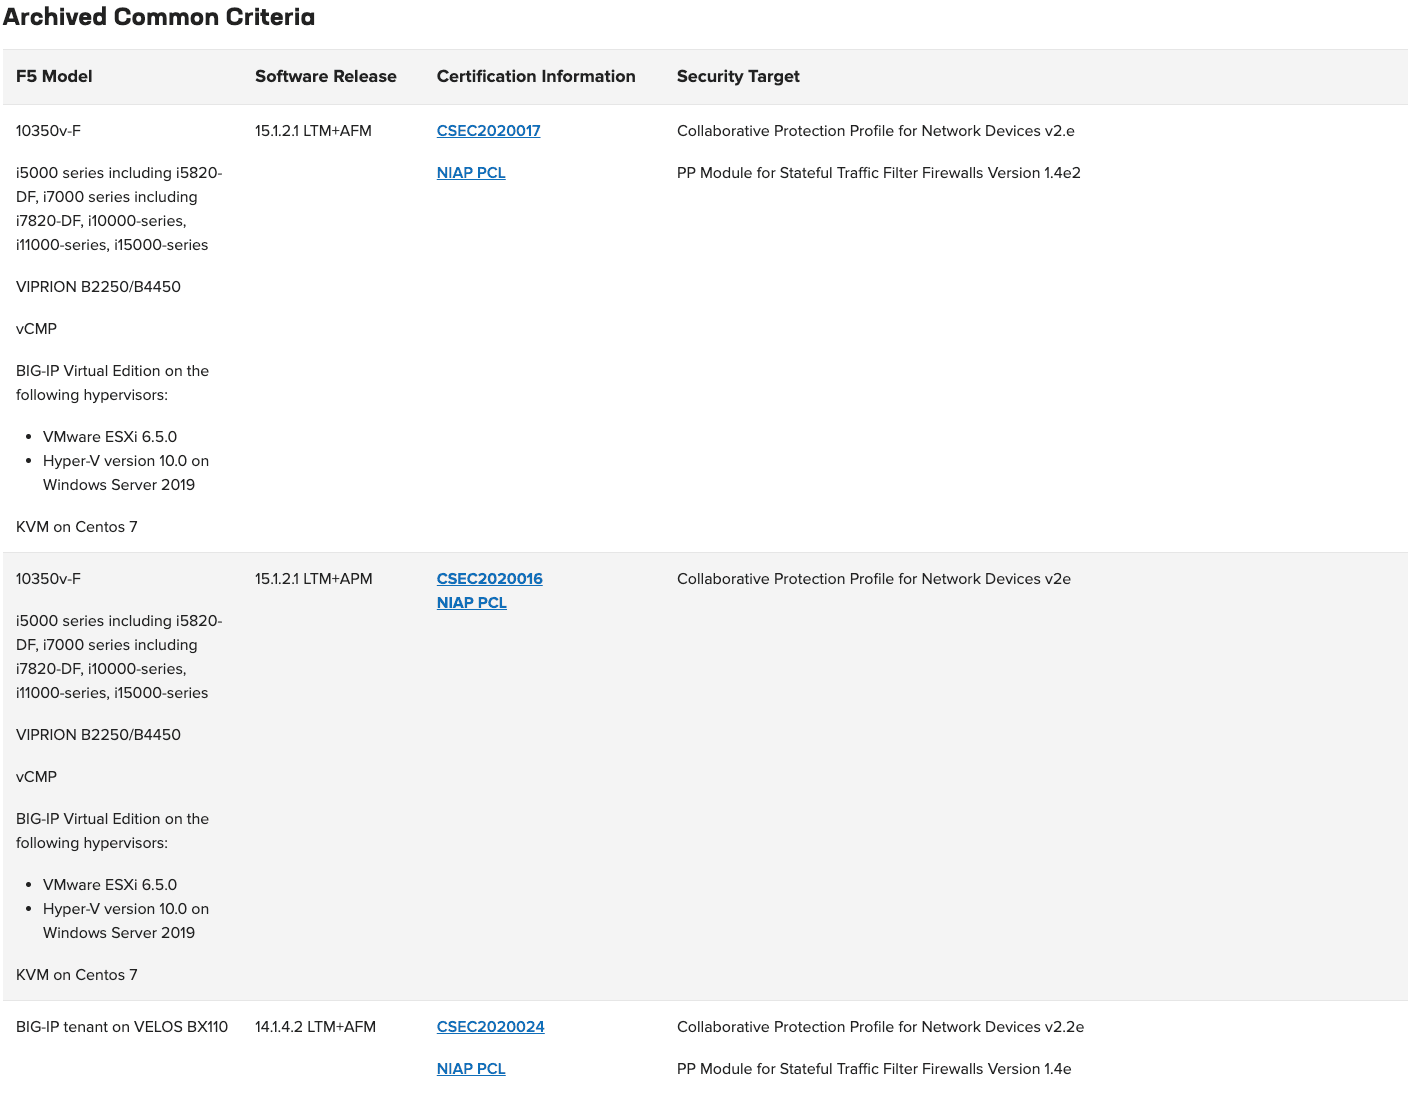
Task: Click KVM on Centos 7 in first row
Action: (77, 526)
